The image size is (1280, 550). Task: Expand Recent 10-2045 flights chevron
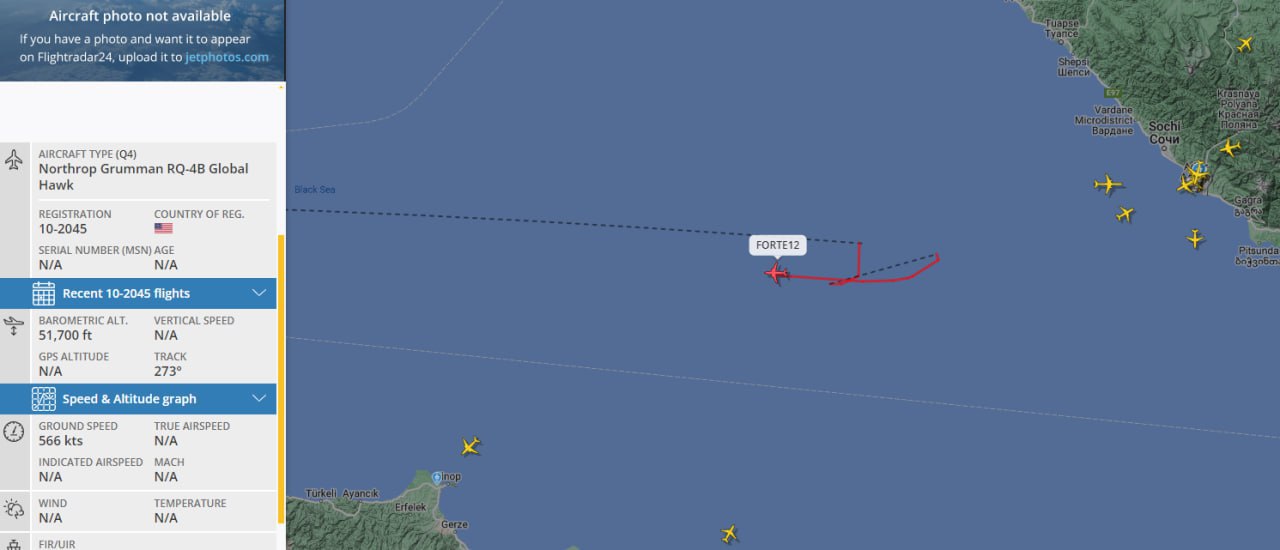[259, 293]
